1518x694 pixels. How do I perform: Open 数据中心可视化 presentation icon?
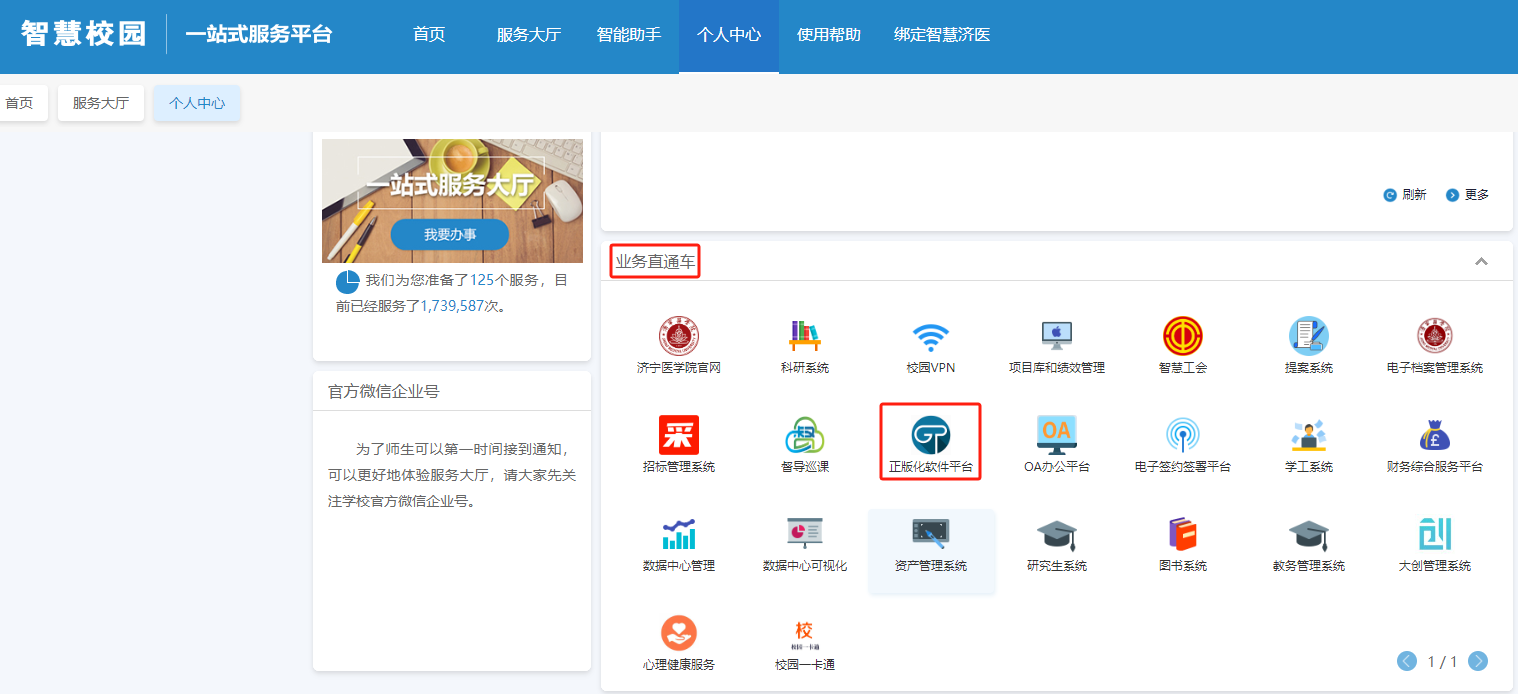[x=805, y=534]
